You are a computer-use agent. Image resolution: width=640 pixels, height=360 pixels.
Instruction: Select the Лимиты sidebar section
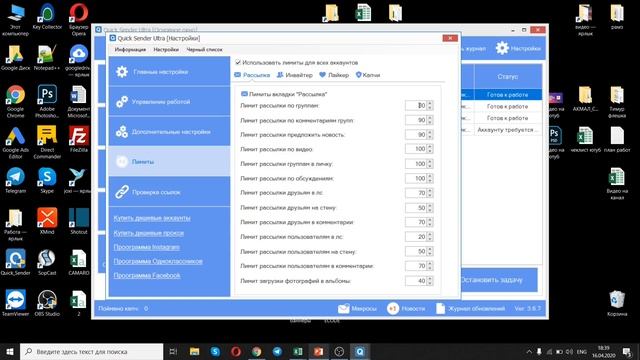pyautogui.click(x=169, y=162)
